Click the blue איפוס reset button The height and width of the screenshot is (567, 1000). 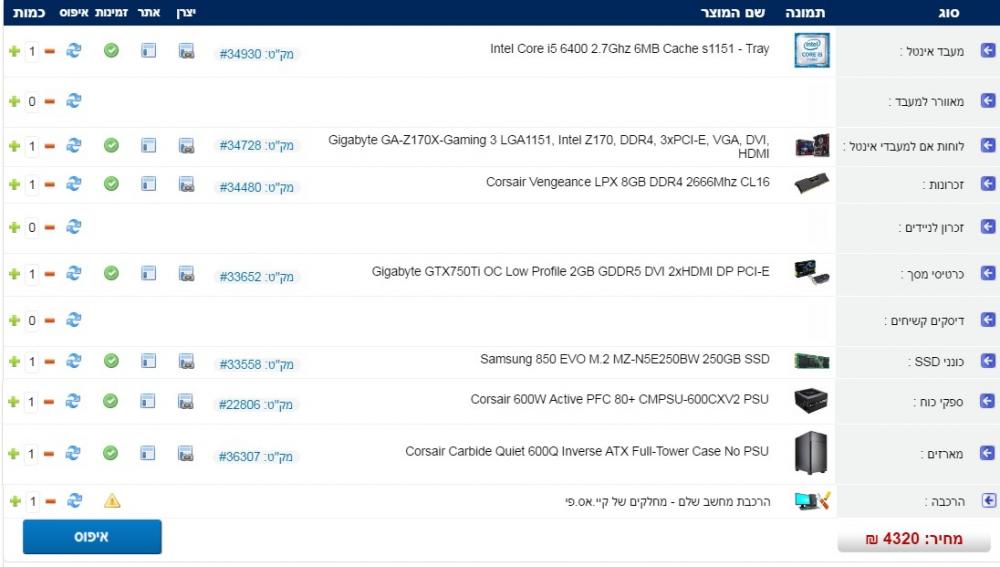coord(92,537)
